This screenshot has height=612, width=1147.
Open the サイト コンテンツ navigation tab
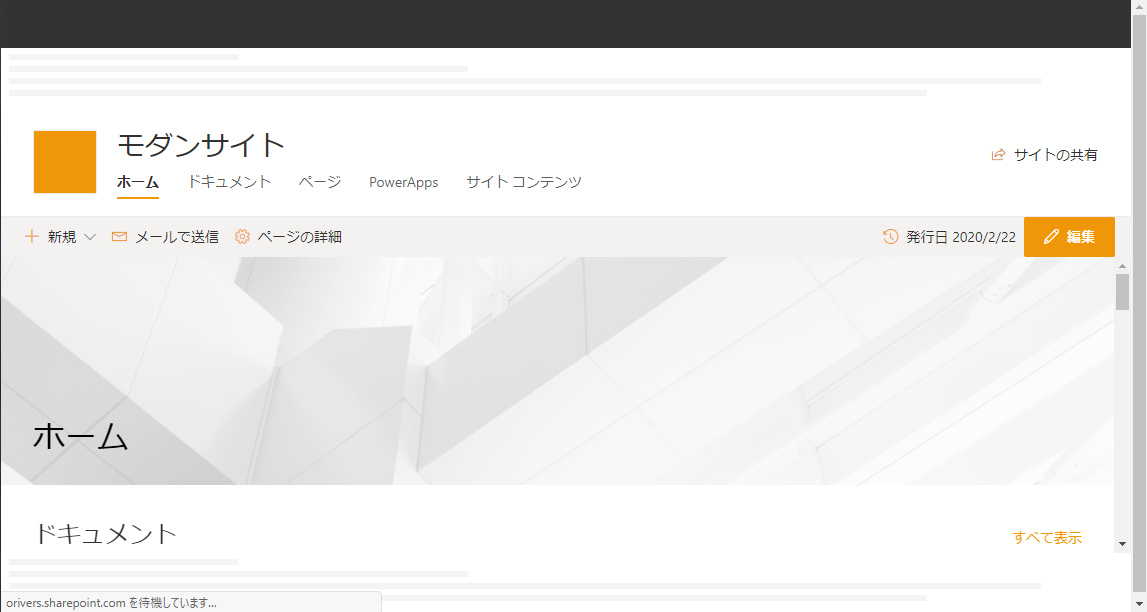(x=524, y=182)
